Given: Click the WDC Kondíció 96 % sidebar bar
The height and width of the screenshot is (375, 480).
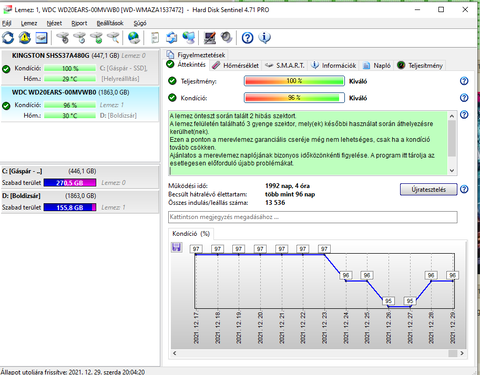Looking at the screenshot, I should 70,105.
